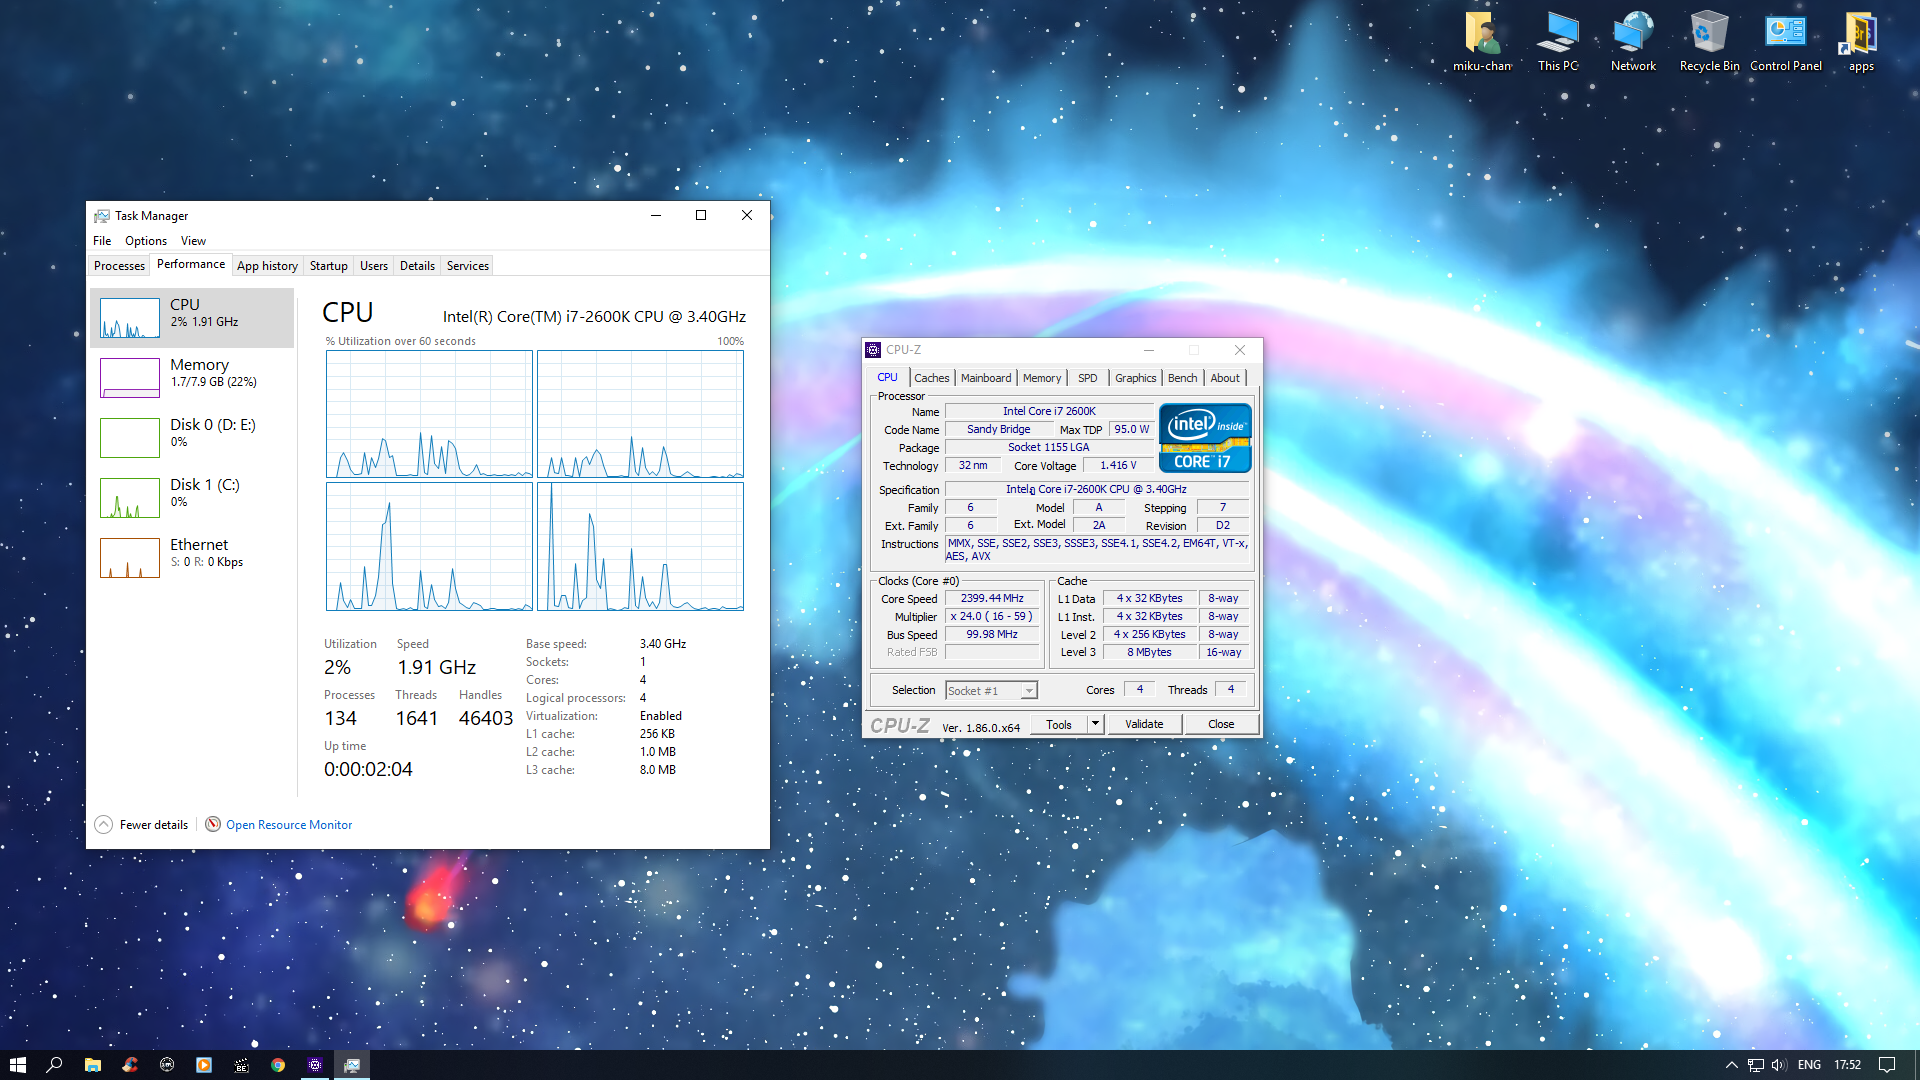Switch to Bench tab in CPU-Z
This screenshot has width=1920, height=1080.
[x=1182, y=378]
